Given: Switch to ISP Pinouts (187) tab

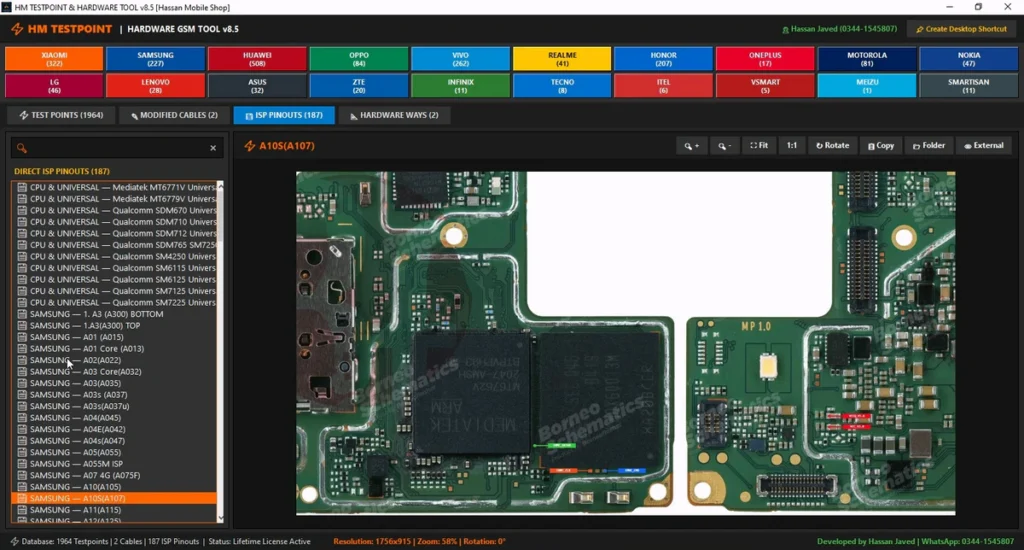Looking at the screenshot, I should click(284, 115).
